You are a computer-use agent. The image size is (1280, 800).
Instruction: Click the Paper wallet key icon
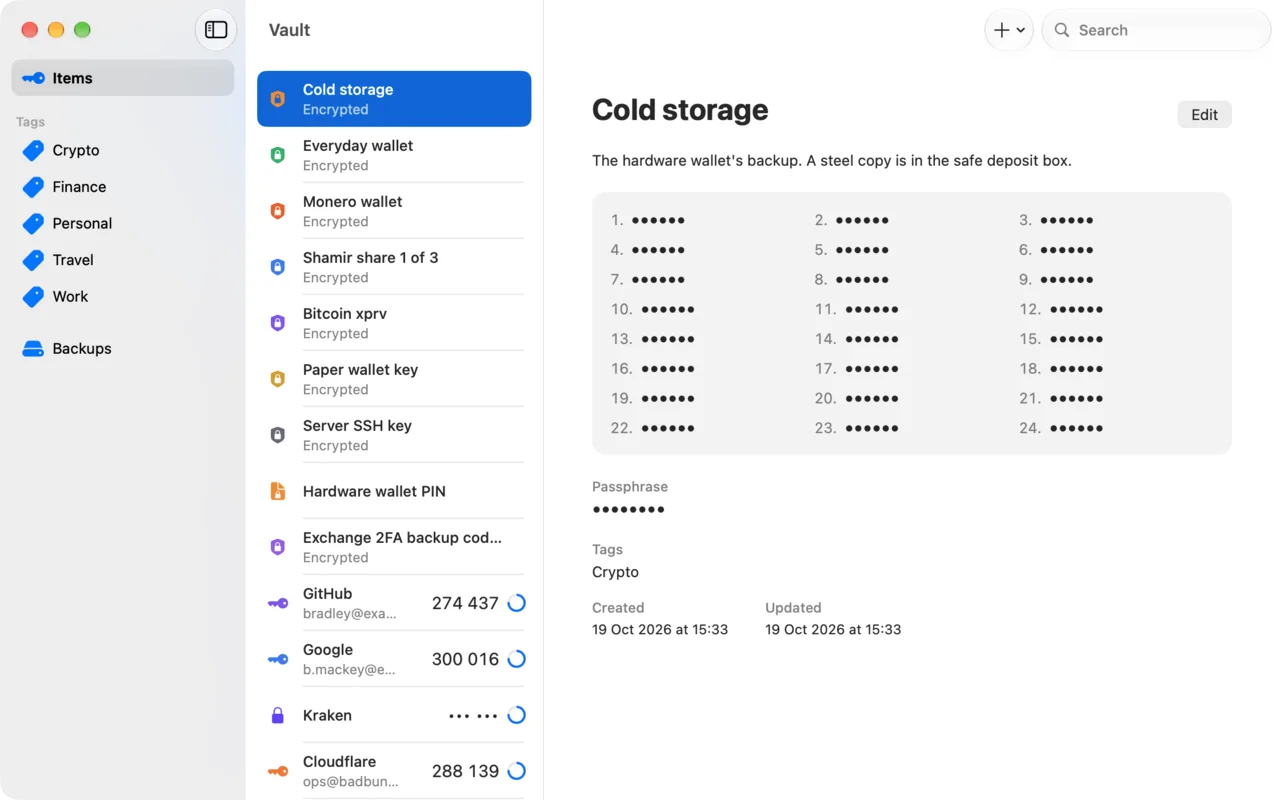point(278,379)
